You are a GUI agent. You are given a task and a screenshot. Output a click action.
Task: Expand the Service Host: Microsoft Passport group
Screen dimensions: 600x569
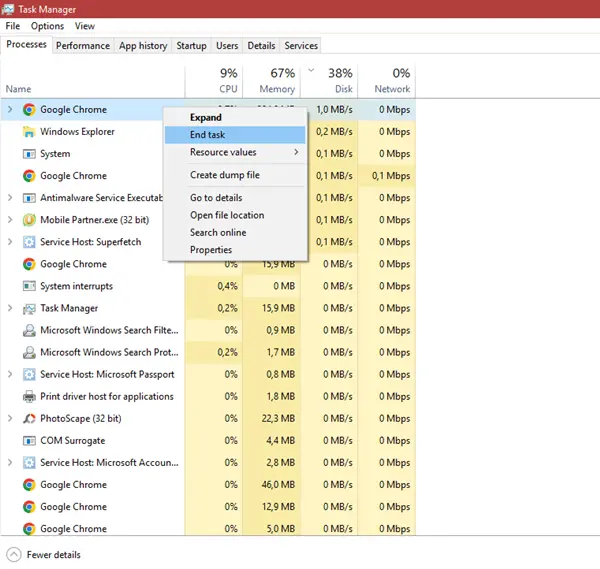point(10,375)
